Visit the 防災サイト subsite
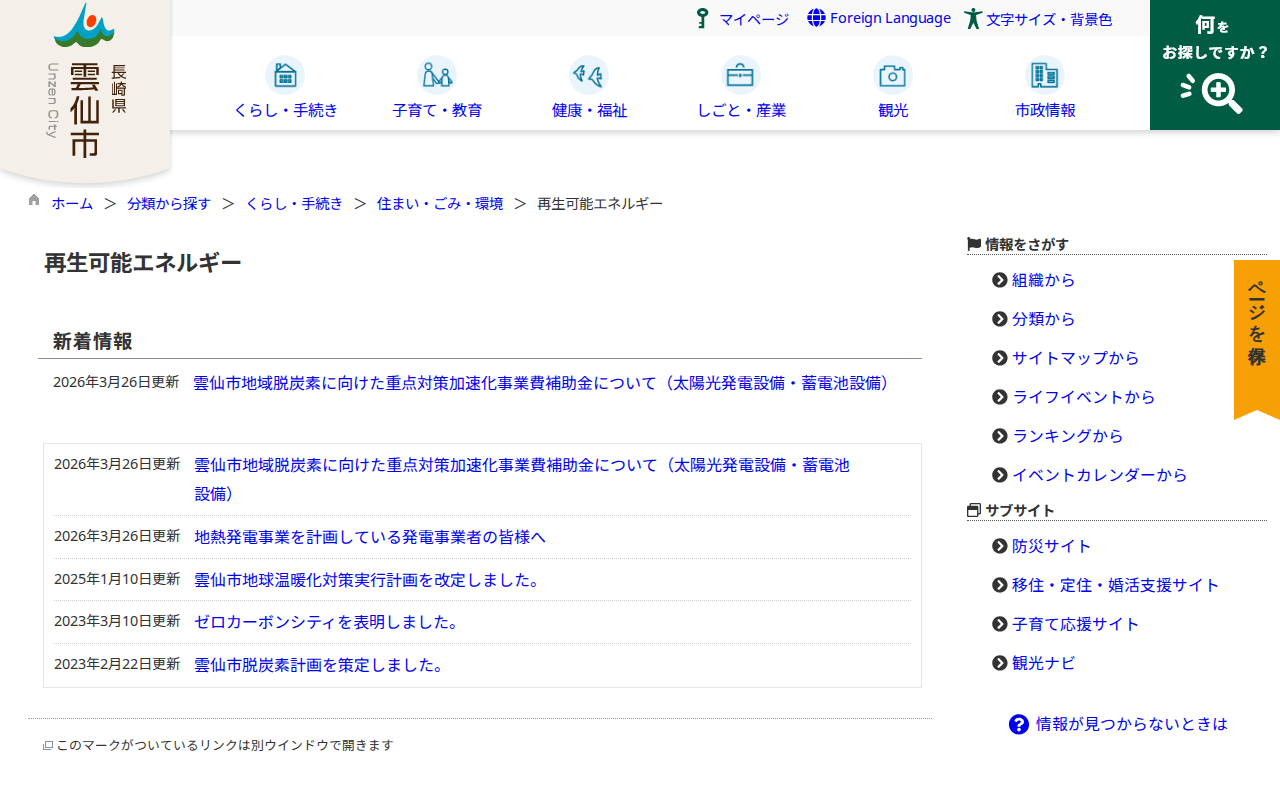1280x800 pixels. coord(1051,546)
